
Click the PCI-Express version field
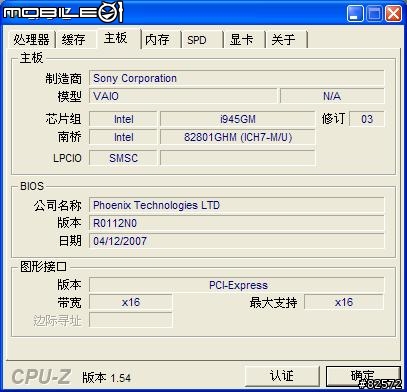pos(237,285)
